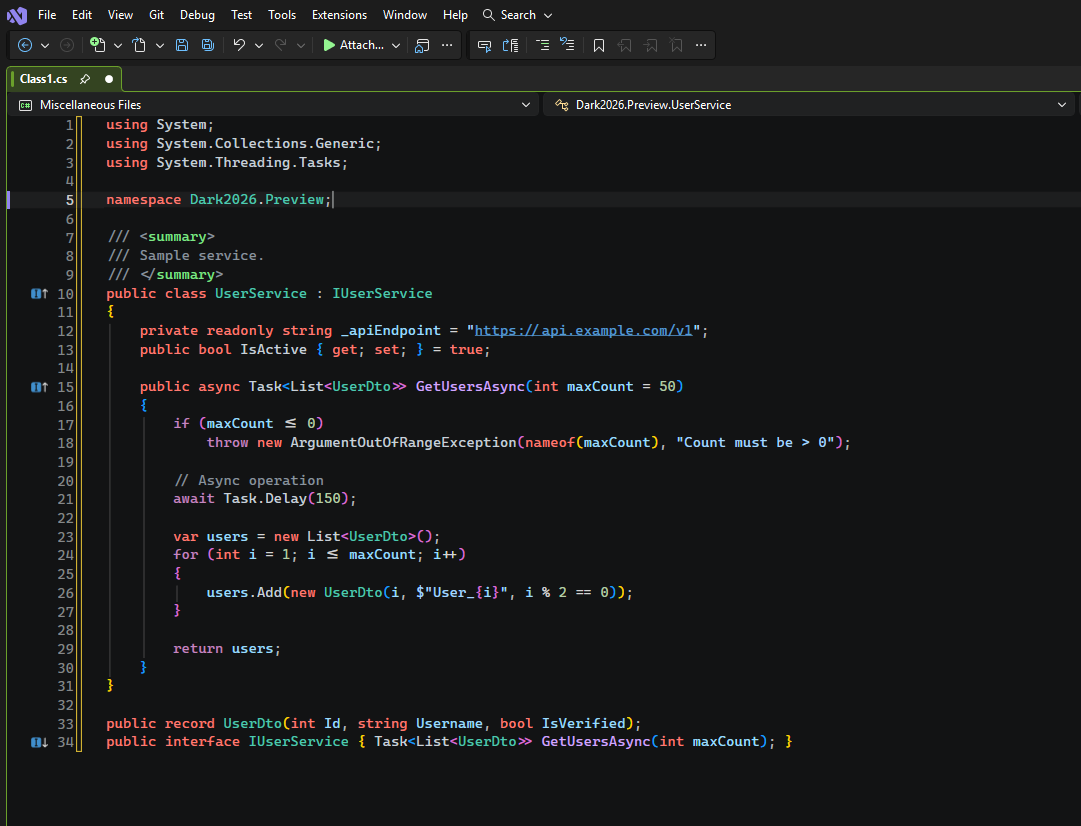Open the Window menu
This screenshot has width=1081, height=826.
405,15
